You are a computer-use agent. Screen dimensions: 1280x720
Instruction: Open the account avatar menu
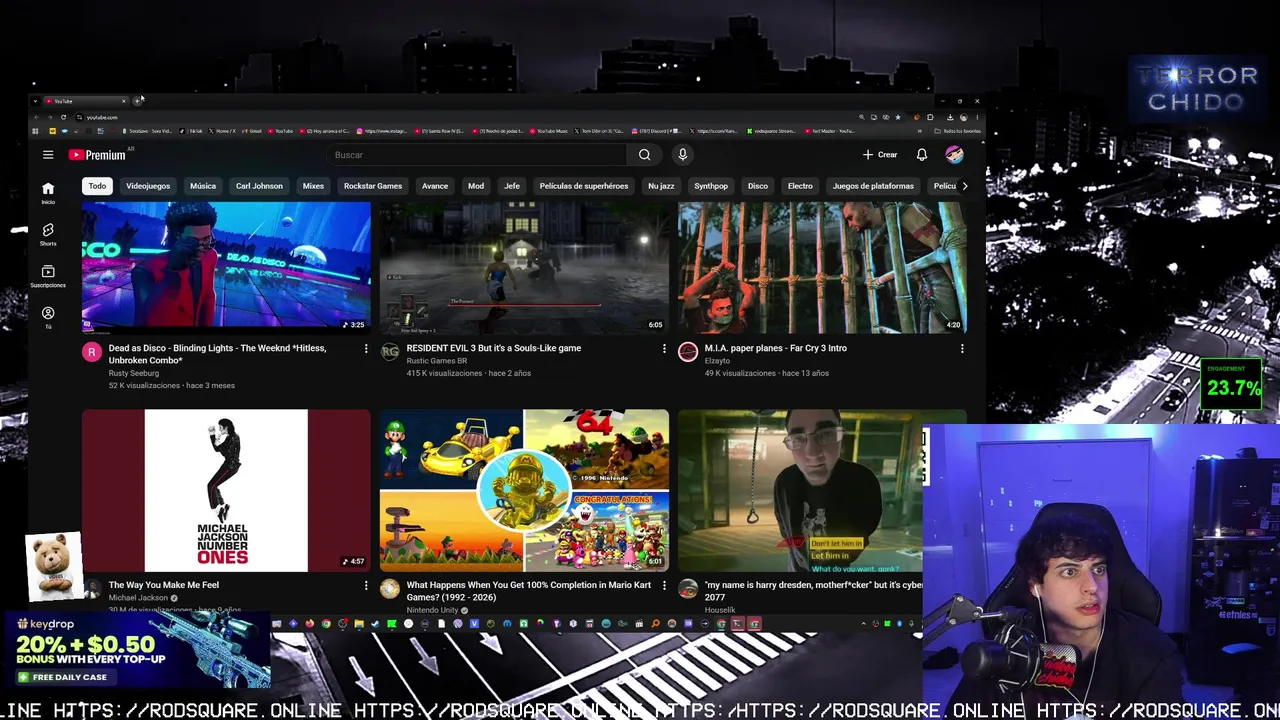point(955,155)
